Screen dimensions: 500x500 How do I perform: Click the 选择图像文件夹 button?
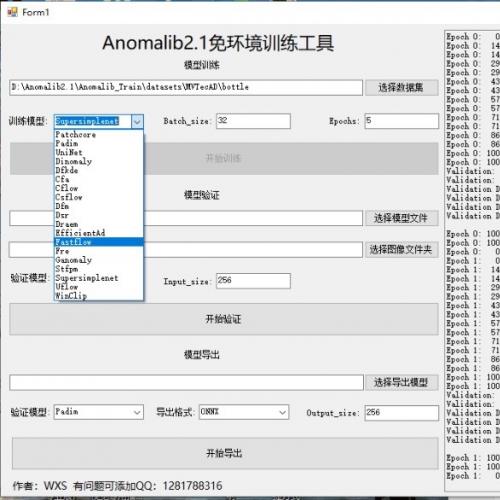click(x=401, y=249)
